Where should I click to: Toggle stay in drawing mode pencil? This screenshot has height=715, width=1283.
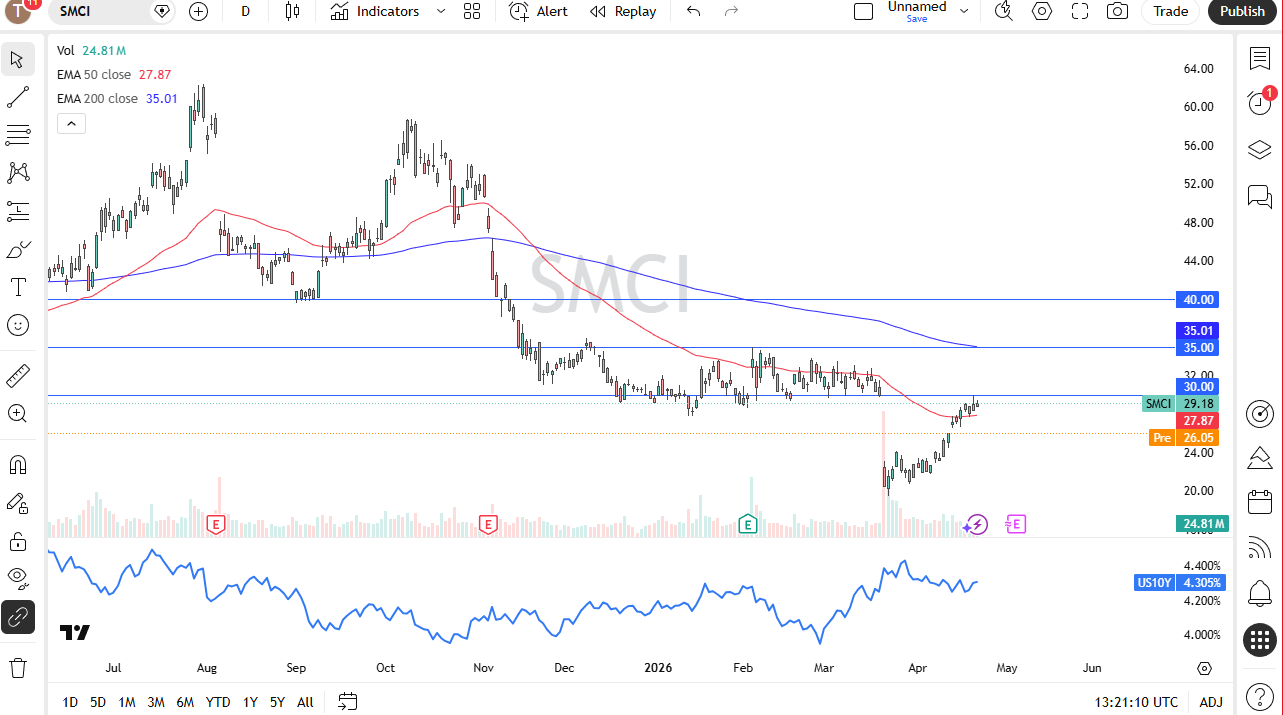(18, 503)
